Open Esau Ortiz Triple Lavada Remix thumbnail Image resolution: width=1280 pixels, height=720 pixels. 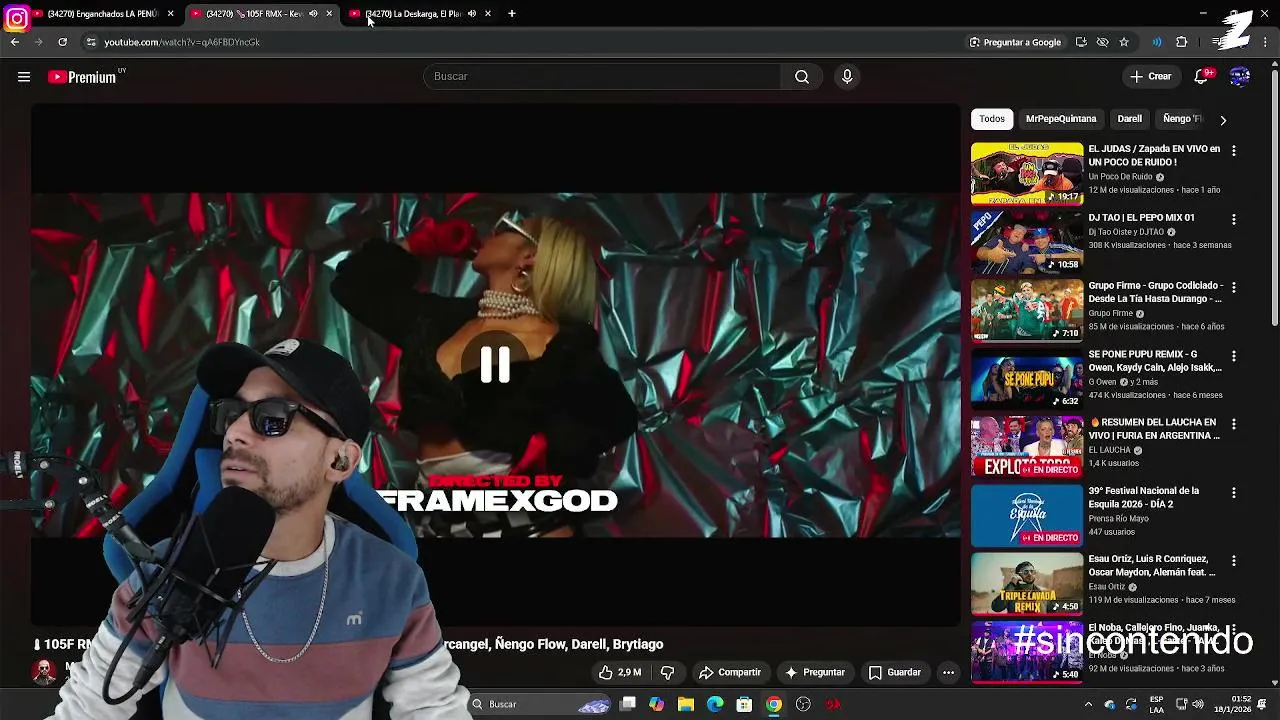click(1027, 584)
